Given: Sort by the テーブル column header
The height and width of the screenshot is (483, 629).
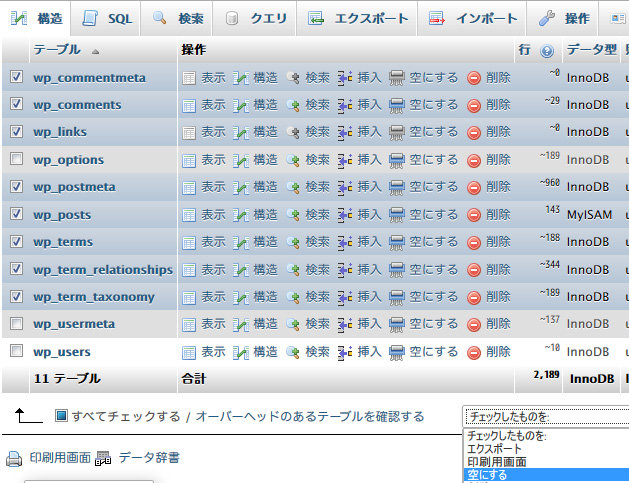Looking at the screenshot, I should pyautogui.click(x=57, y=50).
